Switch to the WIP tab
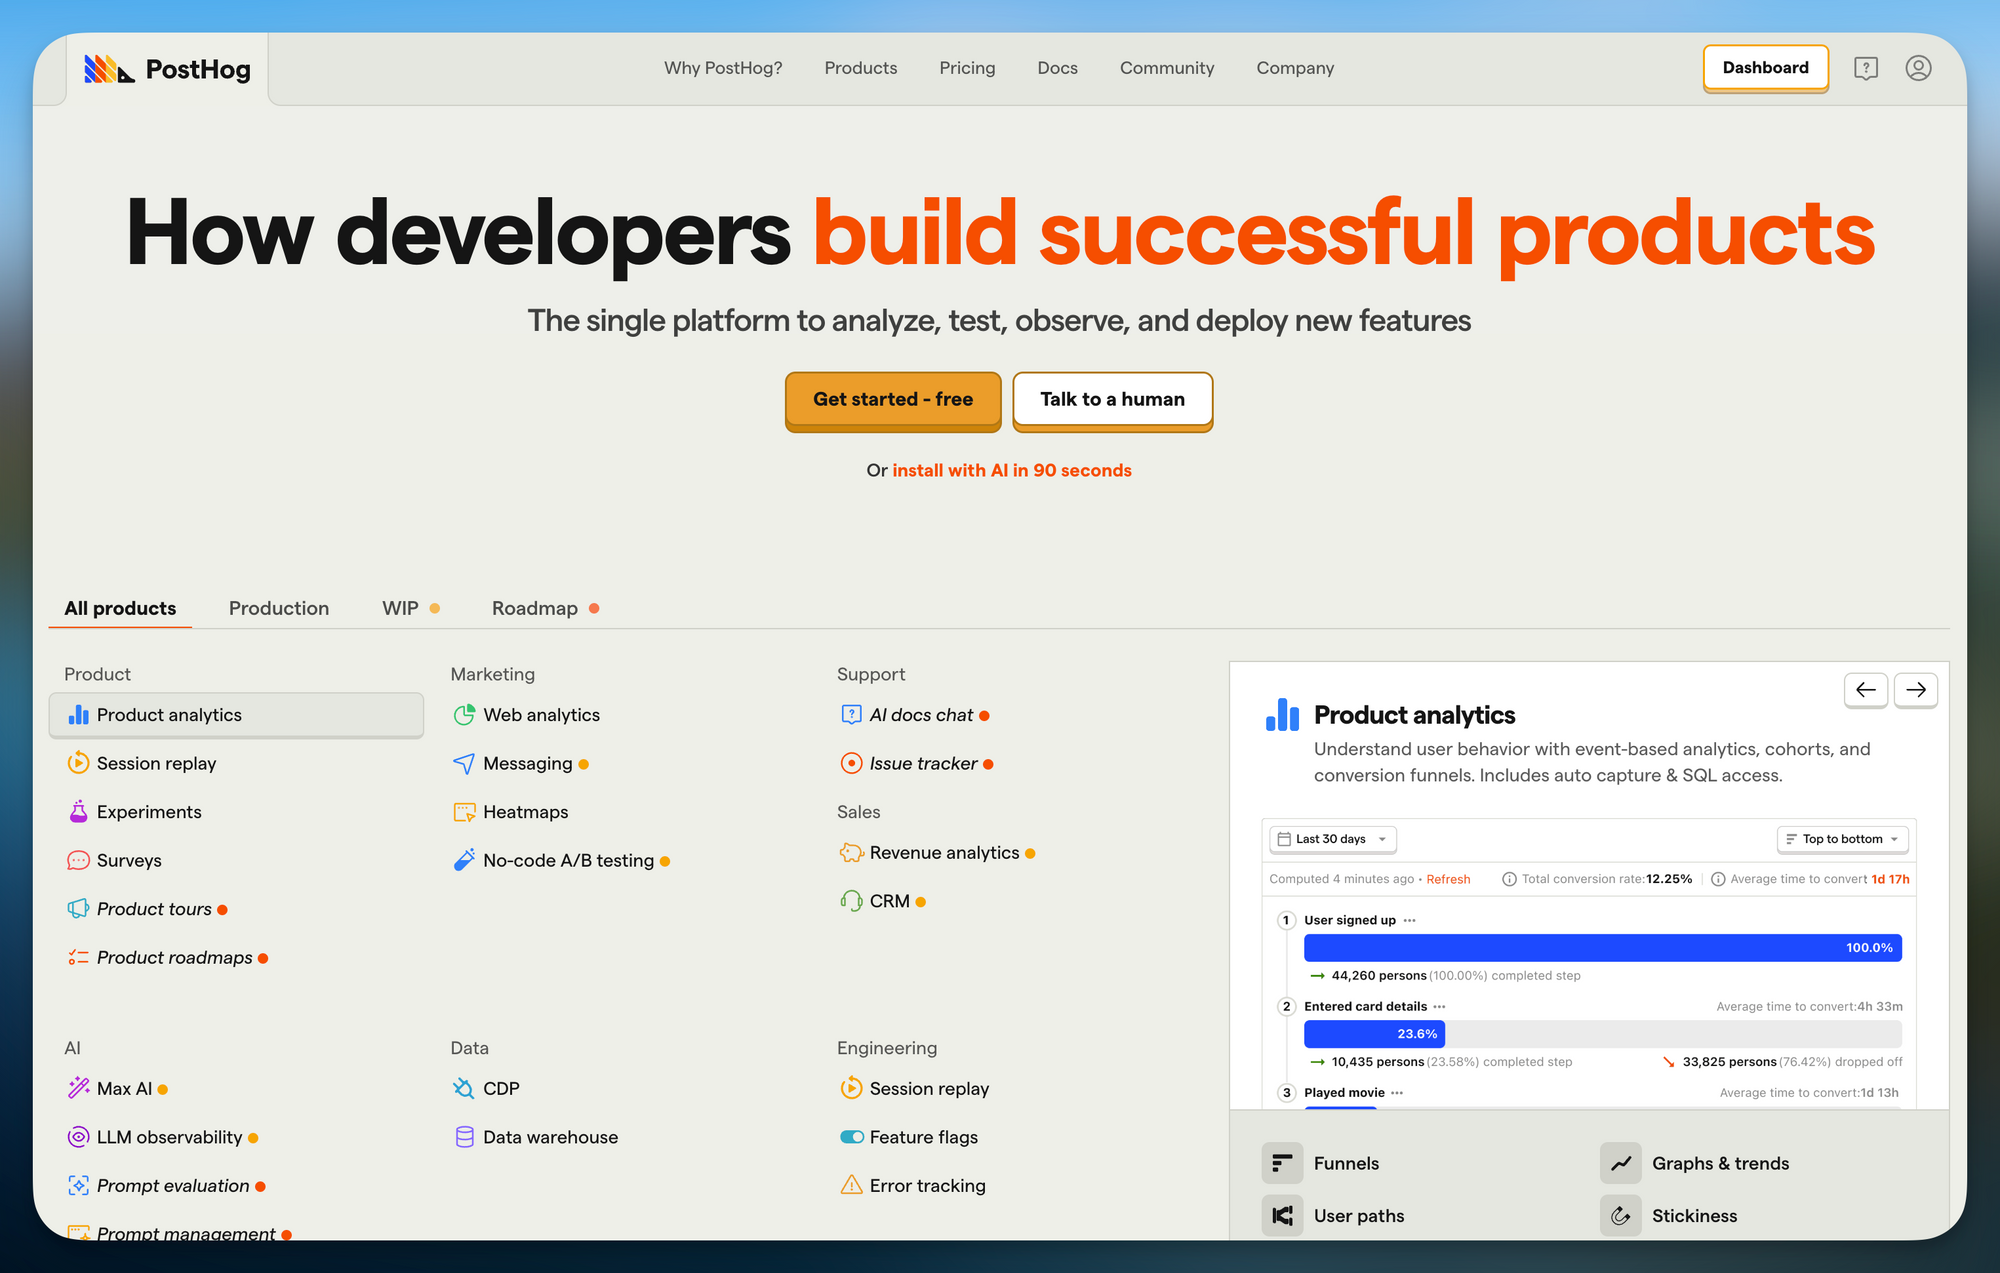 410,608
